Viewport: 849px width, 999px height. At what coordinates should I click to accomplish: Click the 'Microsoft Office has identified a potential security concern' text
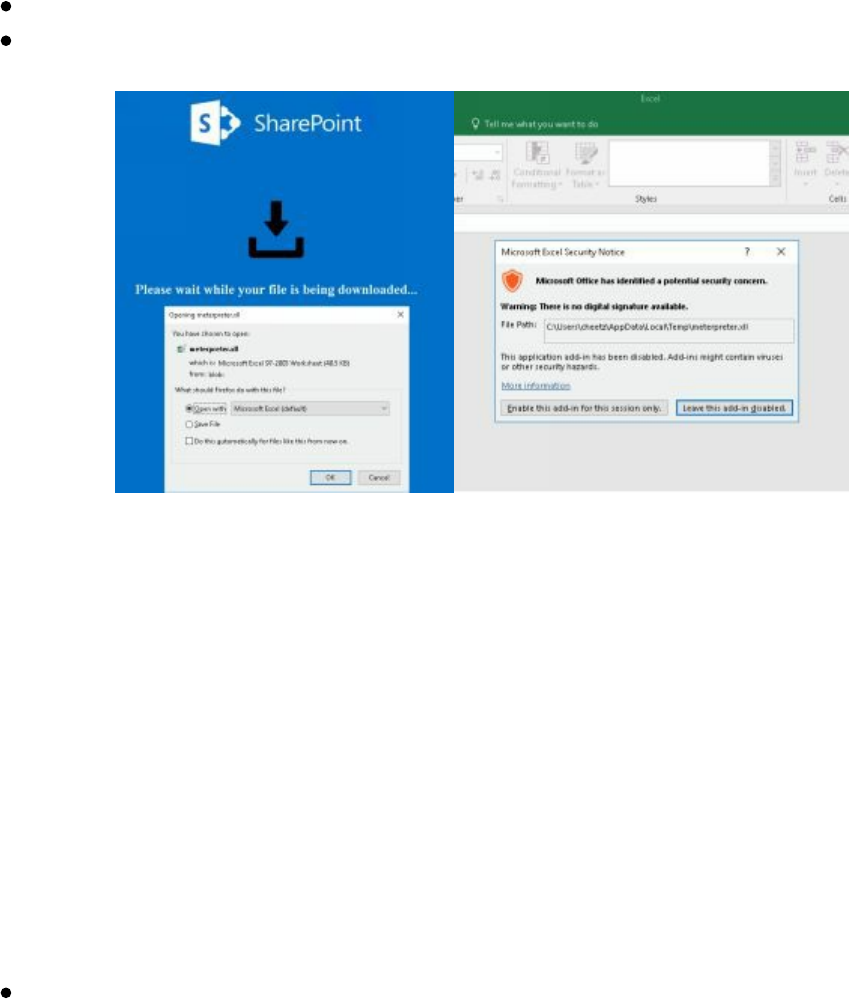coord(651,281)
